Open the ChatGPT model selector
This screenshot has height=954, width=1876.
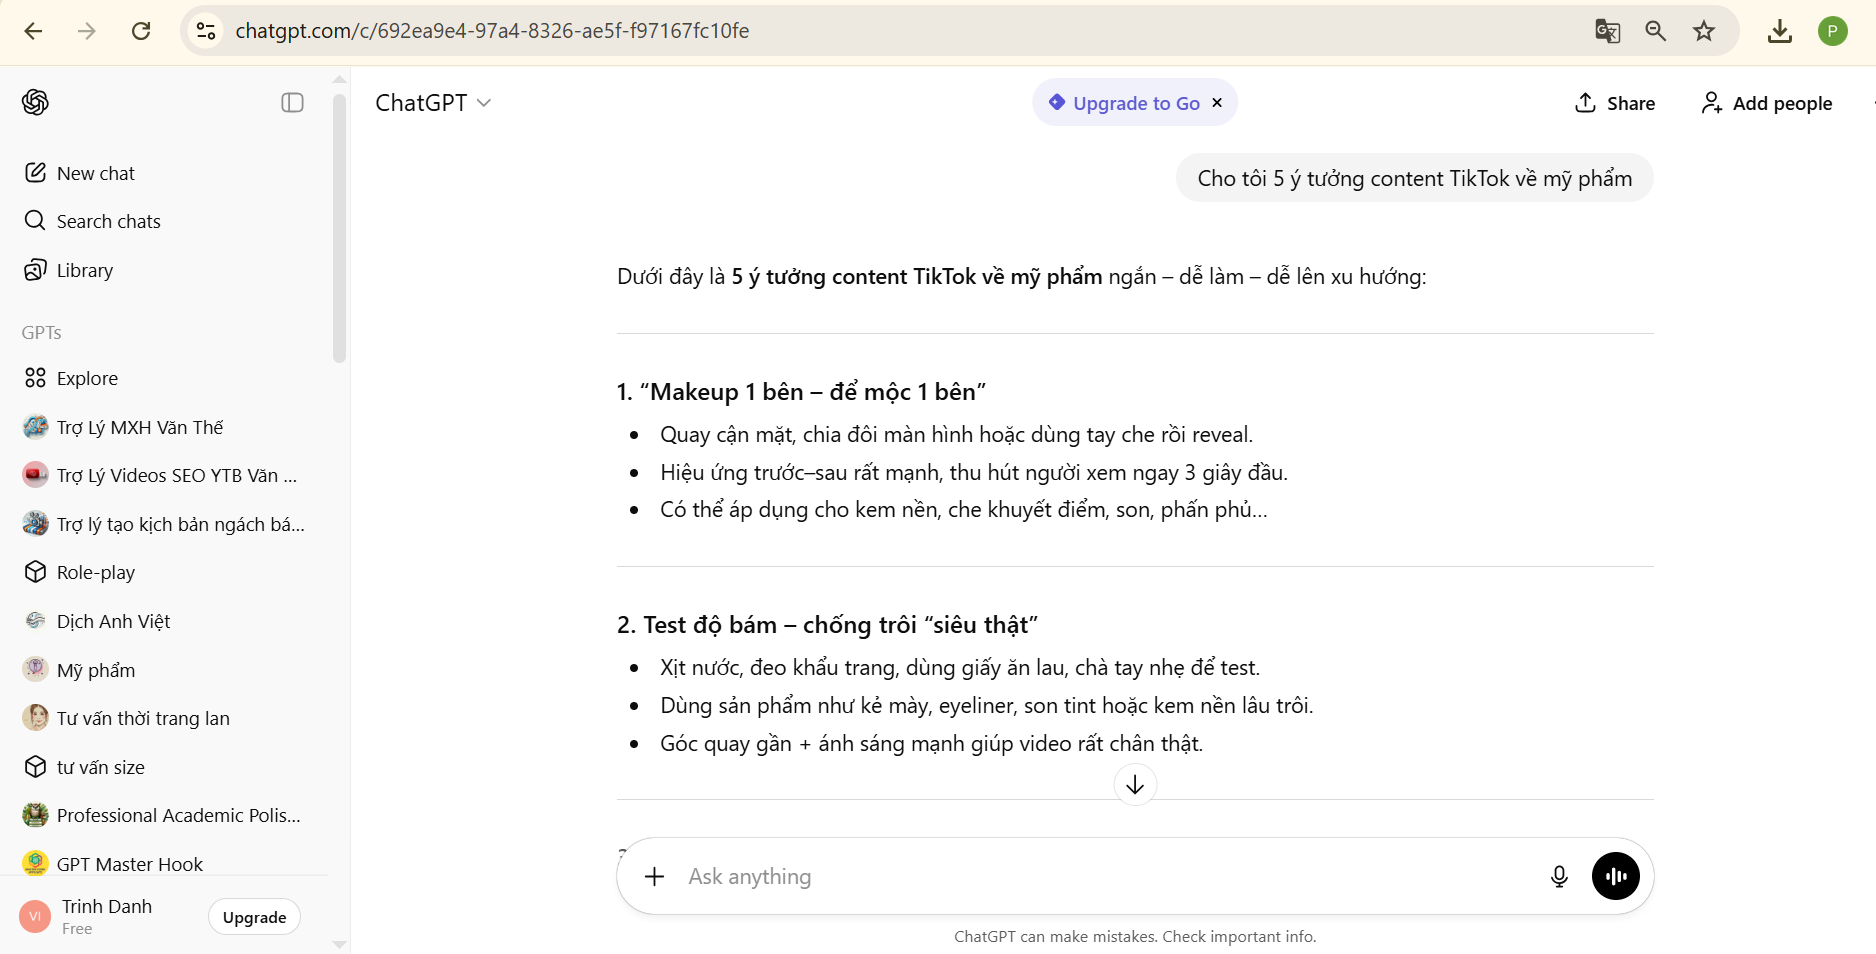tap(433, 103)
